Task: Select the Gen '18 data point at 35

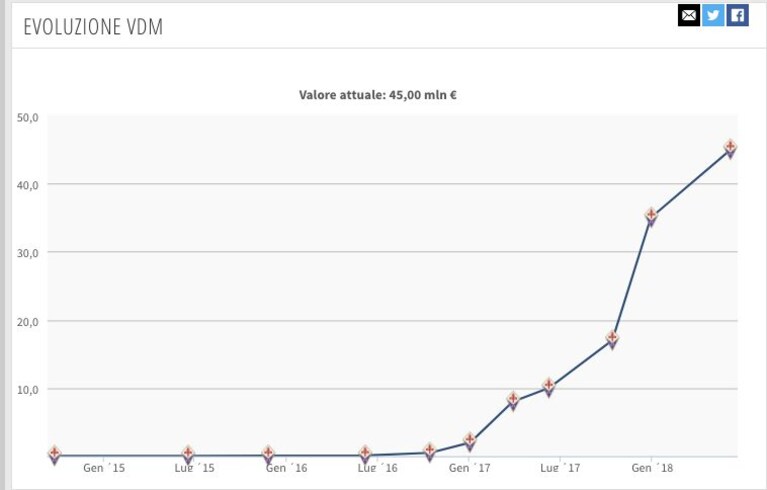Action: click(651, 217)
